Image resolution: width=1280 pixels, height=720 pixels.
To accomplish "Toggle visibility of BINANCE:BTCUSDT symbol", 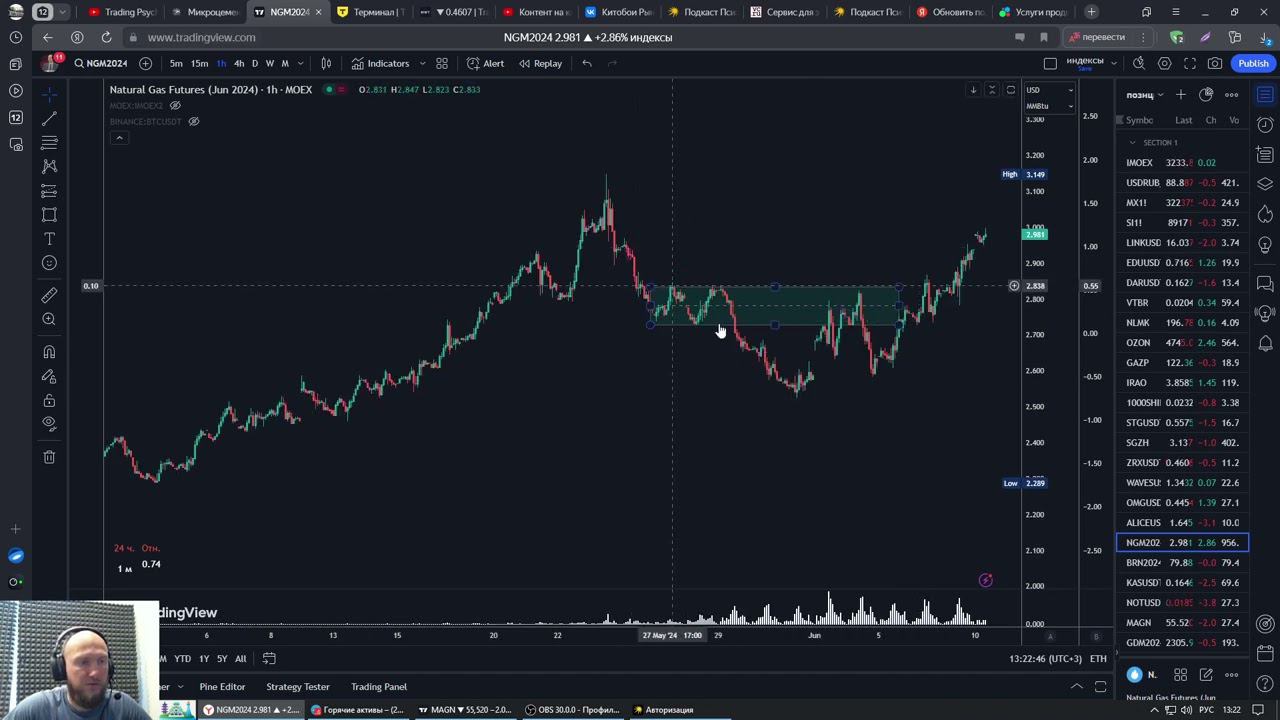I will 194,121.
